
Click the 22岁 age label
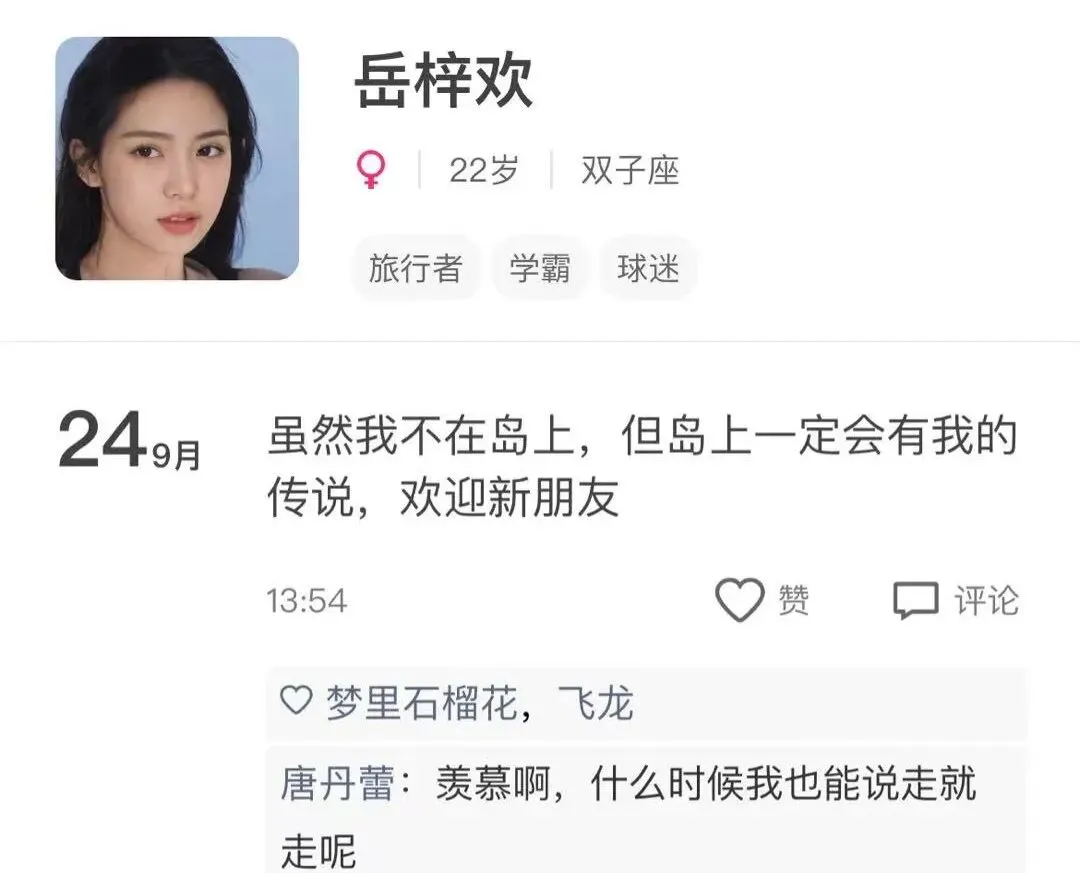pyautogui.click(x=484, y=170)
